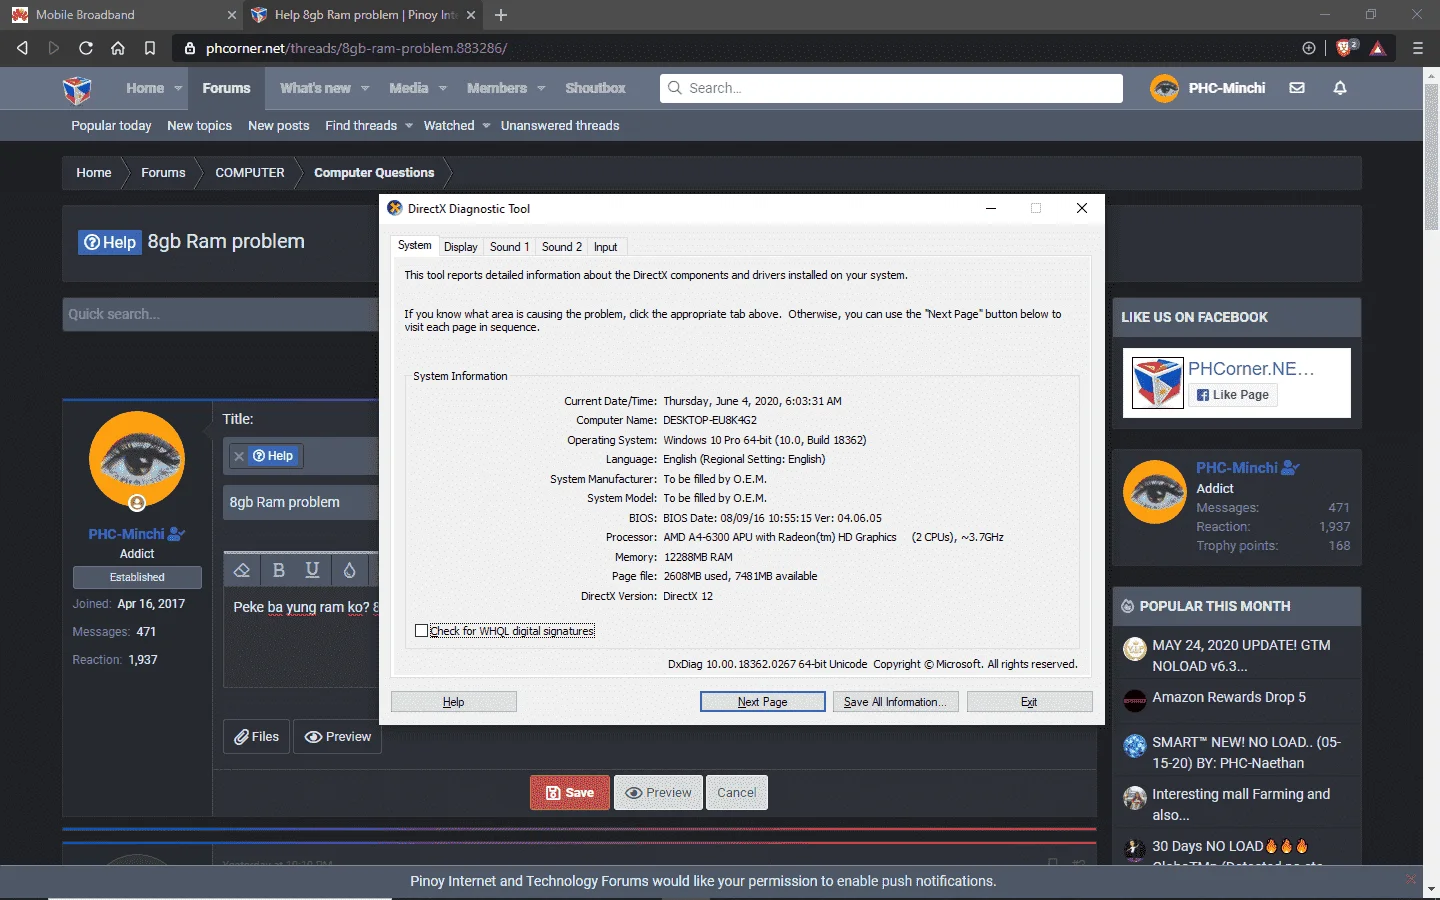Select the System tab in DxDiag
1440x900 pixels.
pyautogui.click(x=415, y=245)
